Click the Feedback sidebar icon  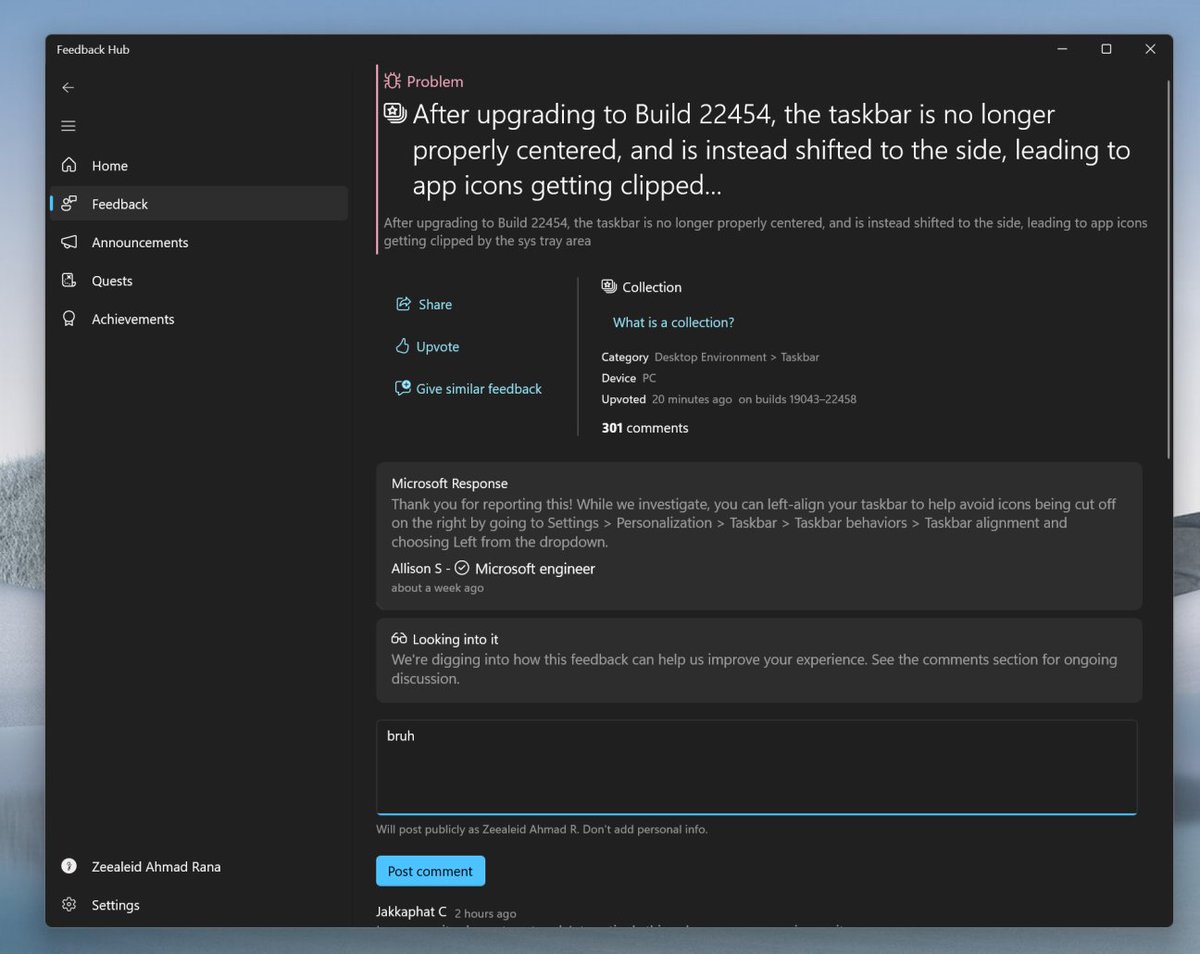click(x=69, y=204)
